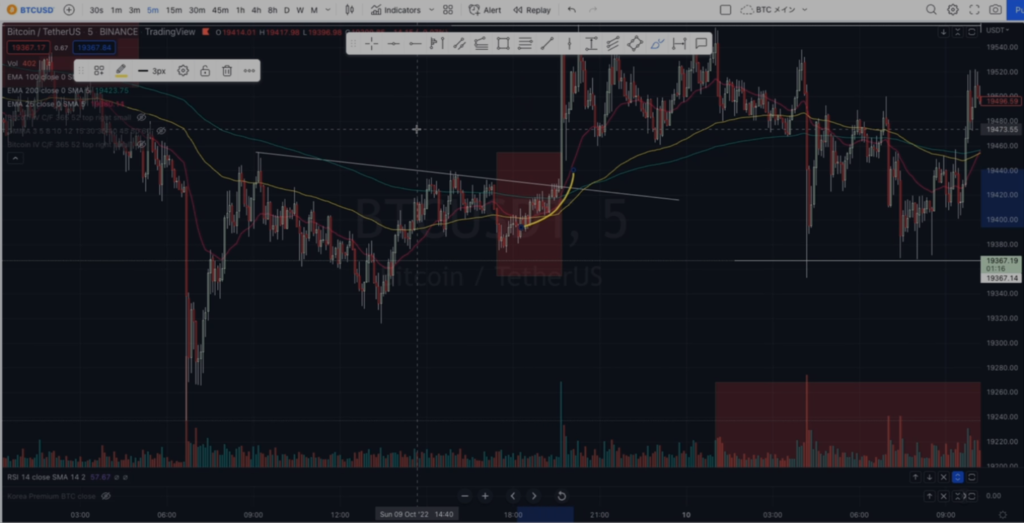This screenshot has width=1024, height=523.
Task: Select the Callout comment tool
Action: coord(701,44)
